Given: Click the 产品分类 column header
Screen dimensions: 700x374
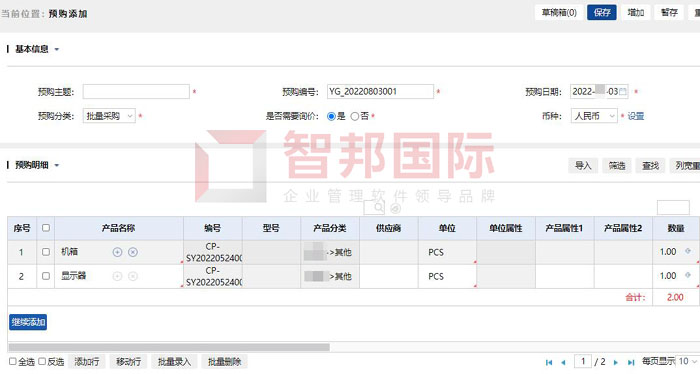Looking at the screenshot, I should point(330,229).
